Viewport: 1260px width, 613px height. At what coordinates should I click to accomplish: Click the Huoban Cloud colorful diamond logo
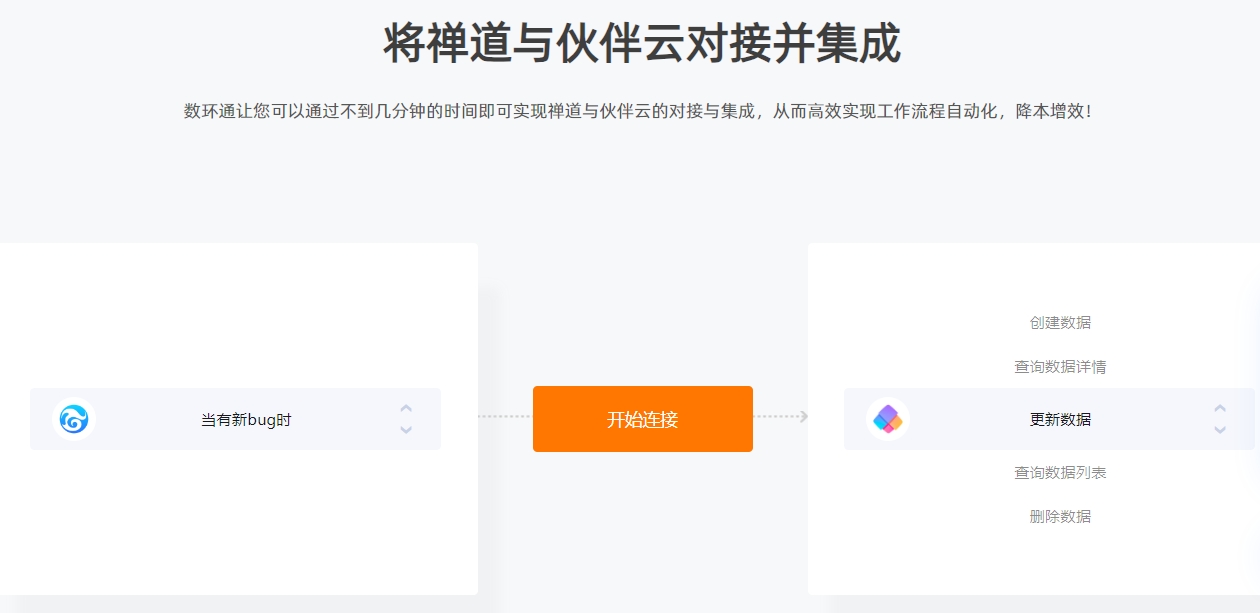coord(888,419)
